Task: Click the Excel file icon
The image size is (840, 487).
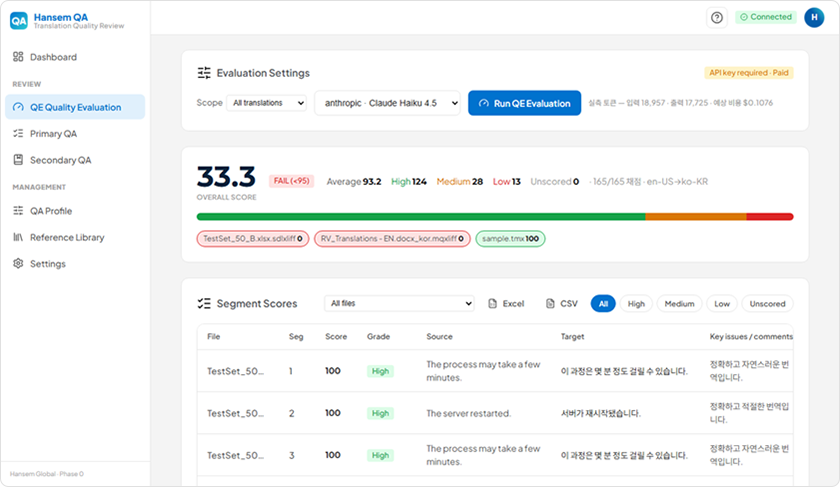Action: 492,304
